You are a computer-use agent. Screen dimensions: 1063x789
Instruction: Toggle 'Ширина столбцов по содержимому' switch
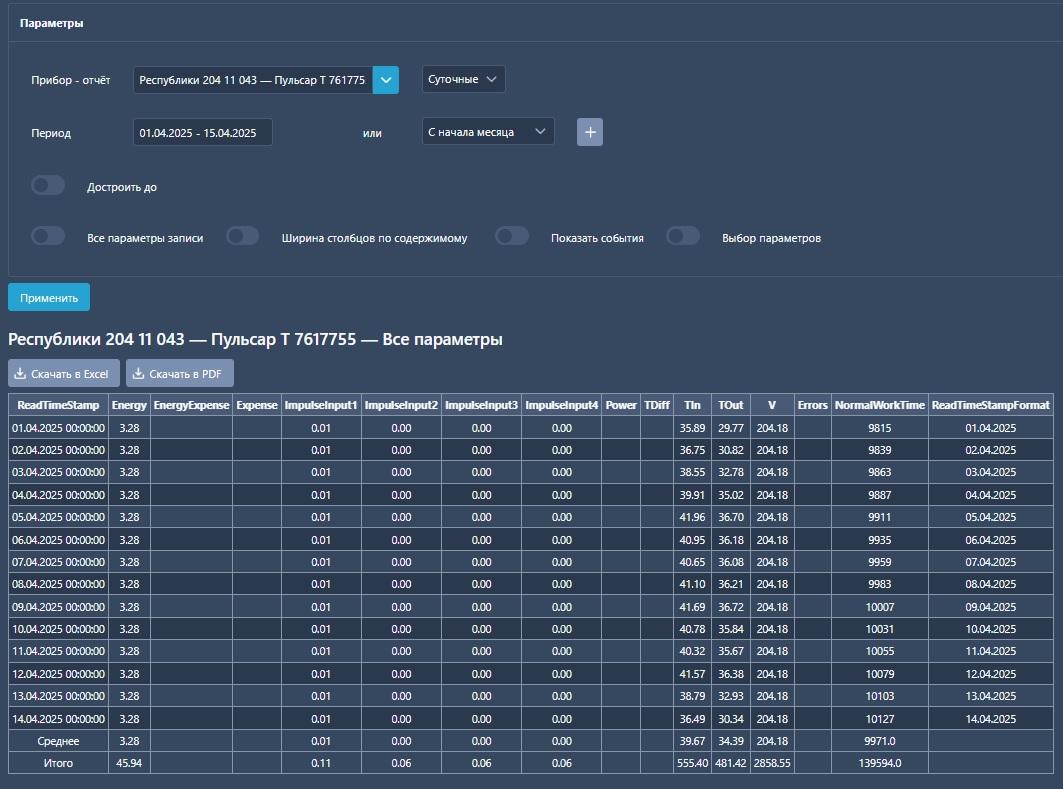243,237
